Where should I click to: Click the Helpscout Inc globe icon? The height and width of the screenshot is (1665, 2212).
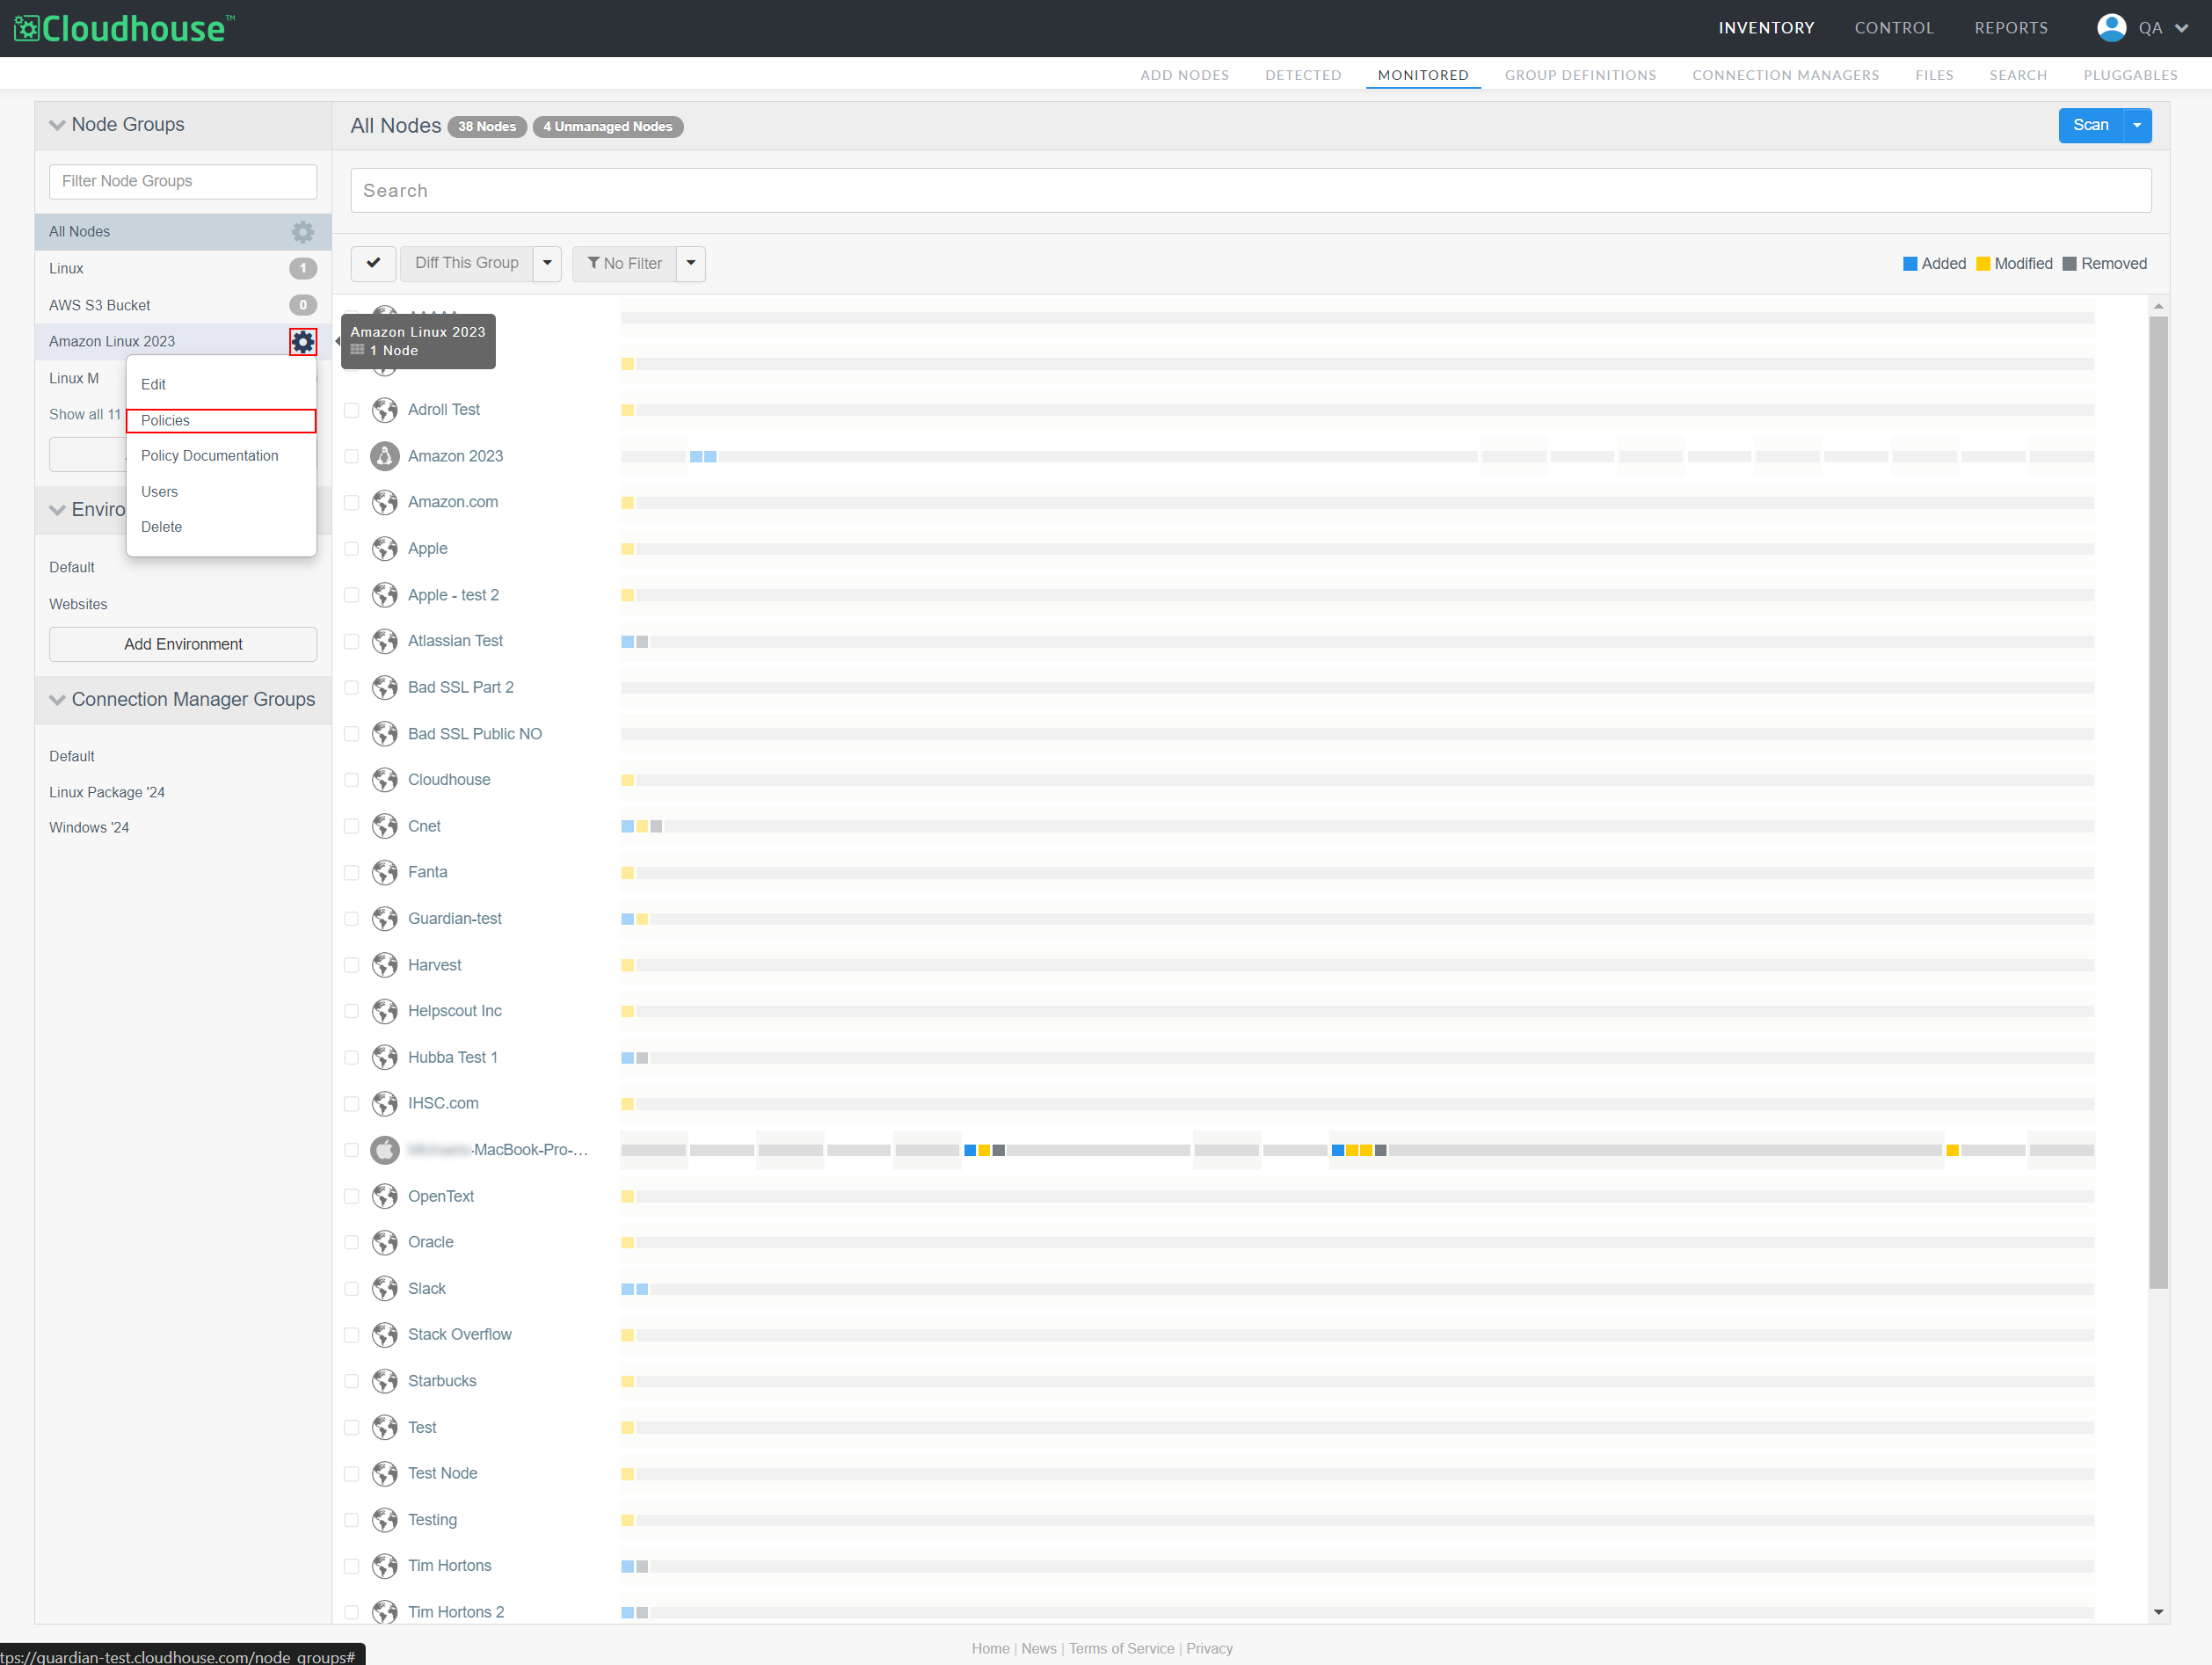click(385, 1011)
